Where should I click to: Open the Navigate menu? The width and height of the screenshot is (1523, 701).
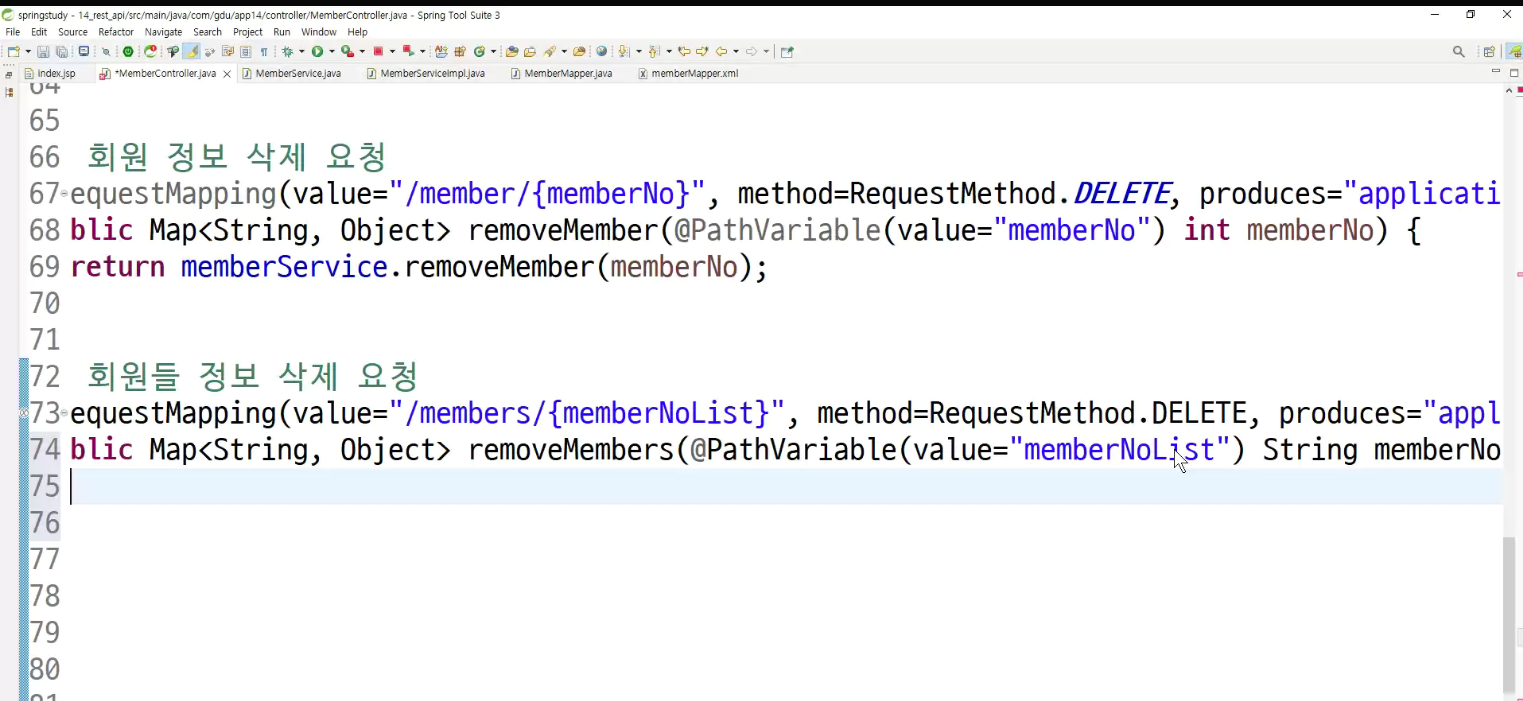pos(164,32)
